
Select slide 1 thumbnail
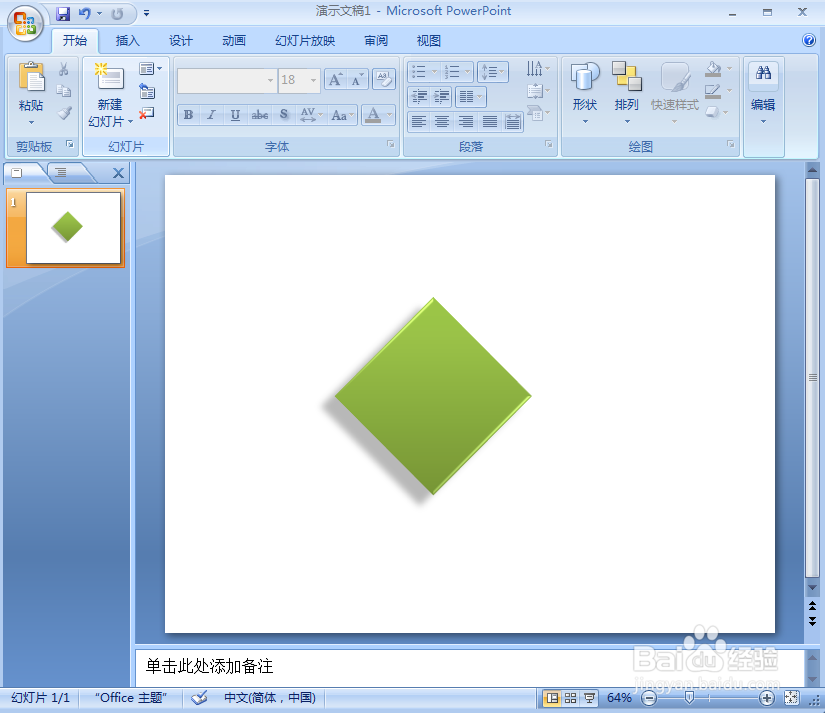pos(73,228)
